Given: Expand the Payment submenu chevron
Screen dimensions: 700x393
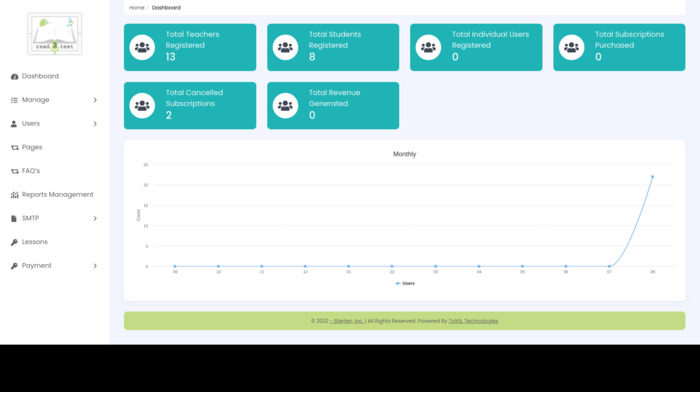Looking at the screenshot, I should pyautogui.click(x=95, y=266).
